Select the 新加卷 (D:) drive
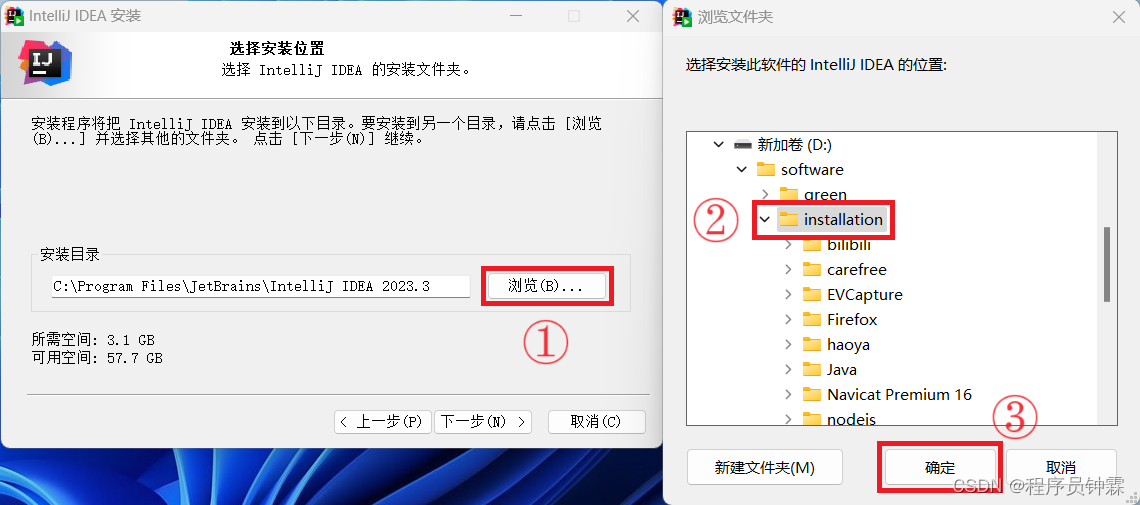The image size is (1140, 505). [x=793, y=145]
